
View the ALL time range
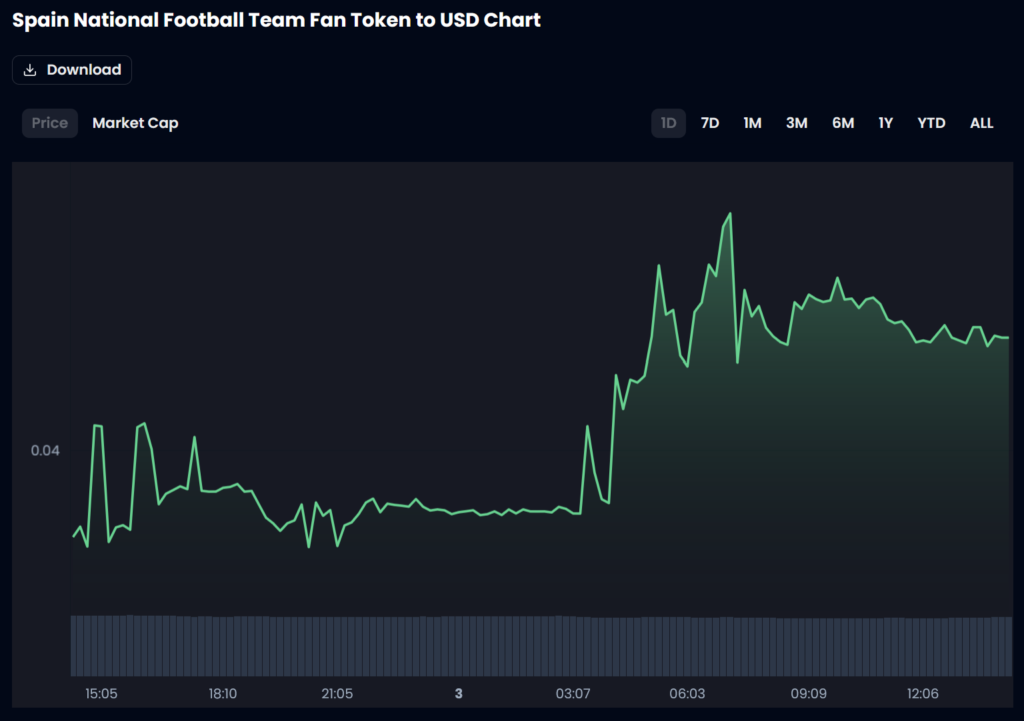(x=982, y=123)
